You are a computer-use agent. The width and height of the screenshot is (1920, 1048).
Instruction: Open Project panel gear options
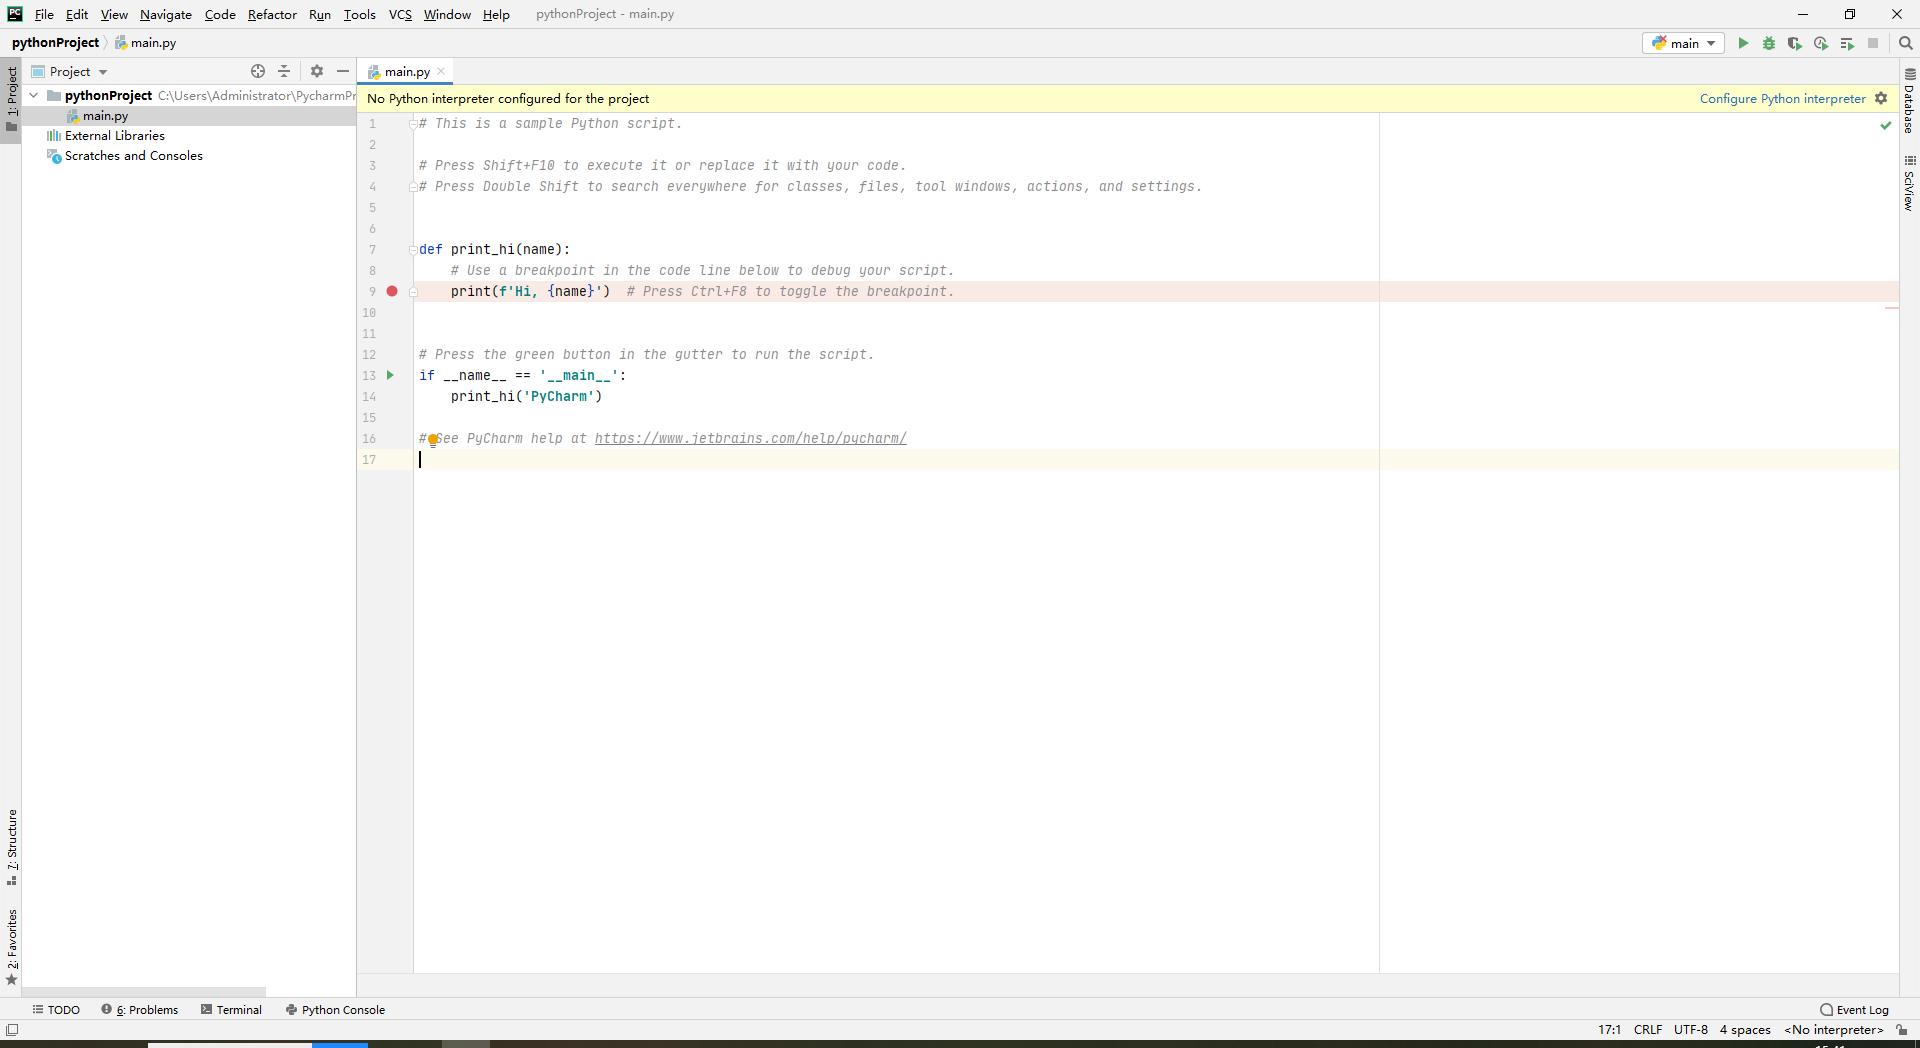pos(317,71)
